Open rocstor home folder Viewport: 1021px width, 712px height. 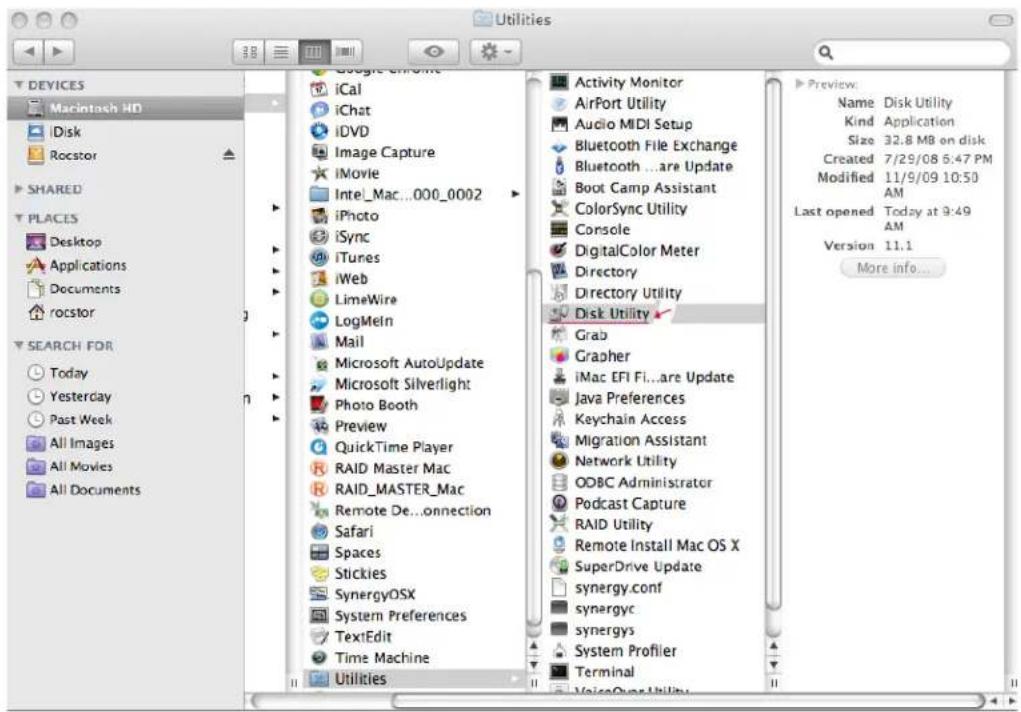pyautogui.click(x=61, y=312)
